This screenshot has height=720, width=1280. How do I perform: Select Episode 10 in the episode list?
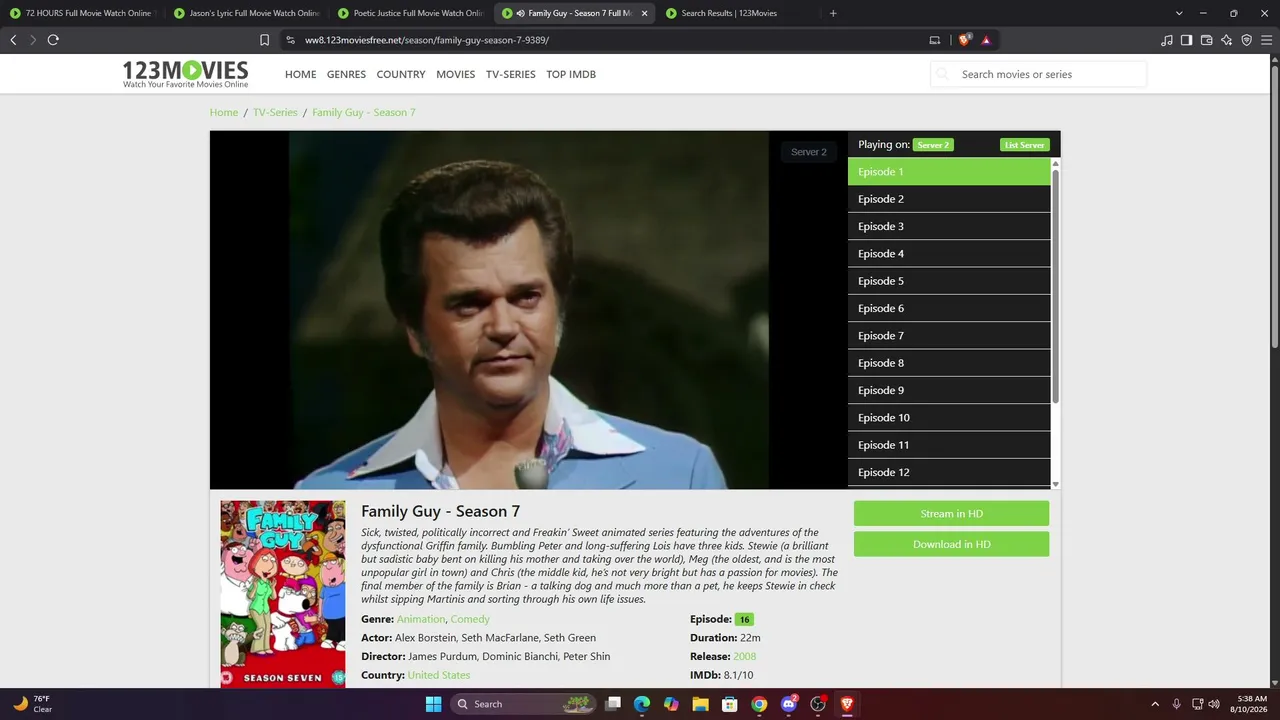pyautogui.click(x=949, y=418)
